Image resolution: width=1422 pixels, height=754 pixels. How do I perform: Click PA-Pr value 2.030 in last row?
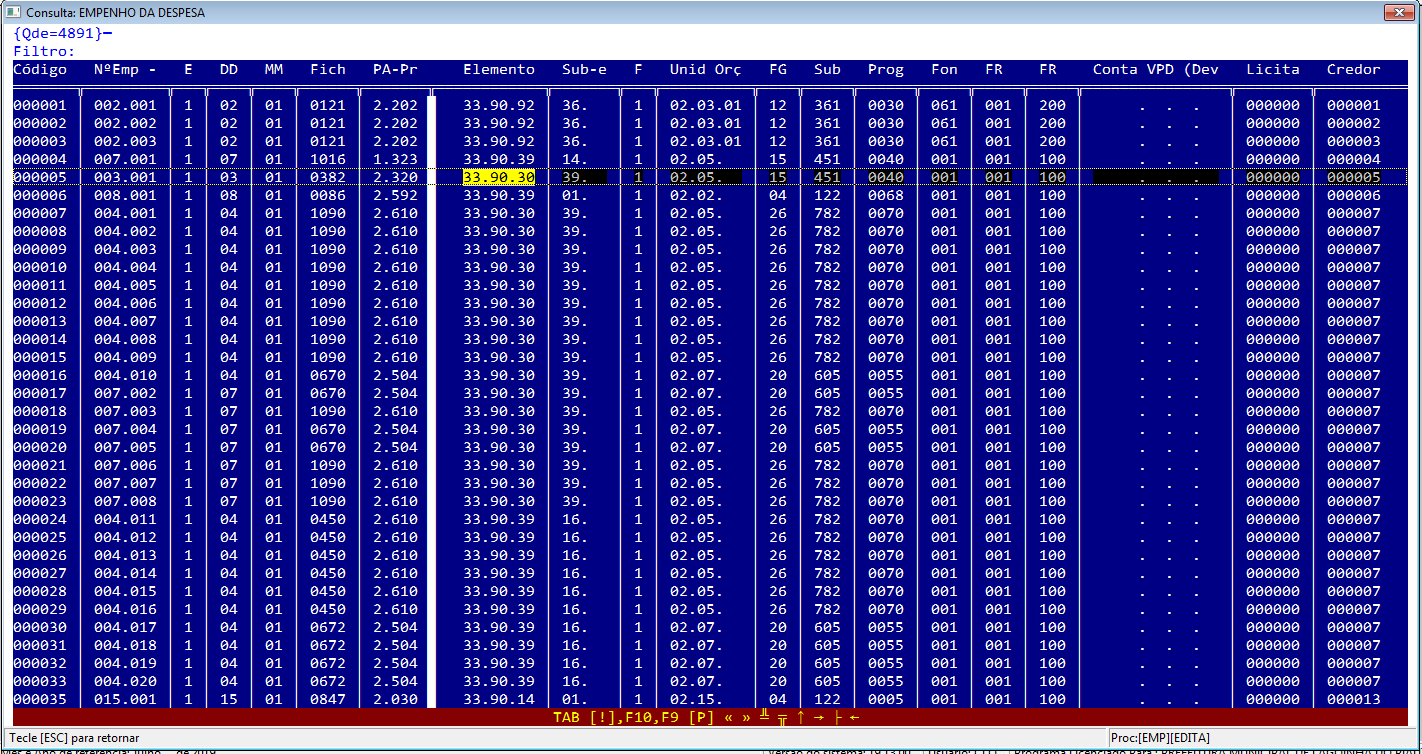tap(395, 700)
